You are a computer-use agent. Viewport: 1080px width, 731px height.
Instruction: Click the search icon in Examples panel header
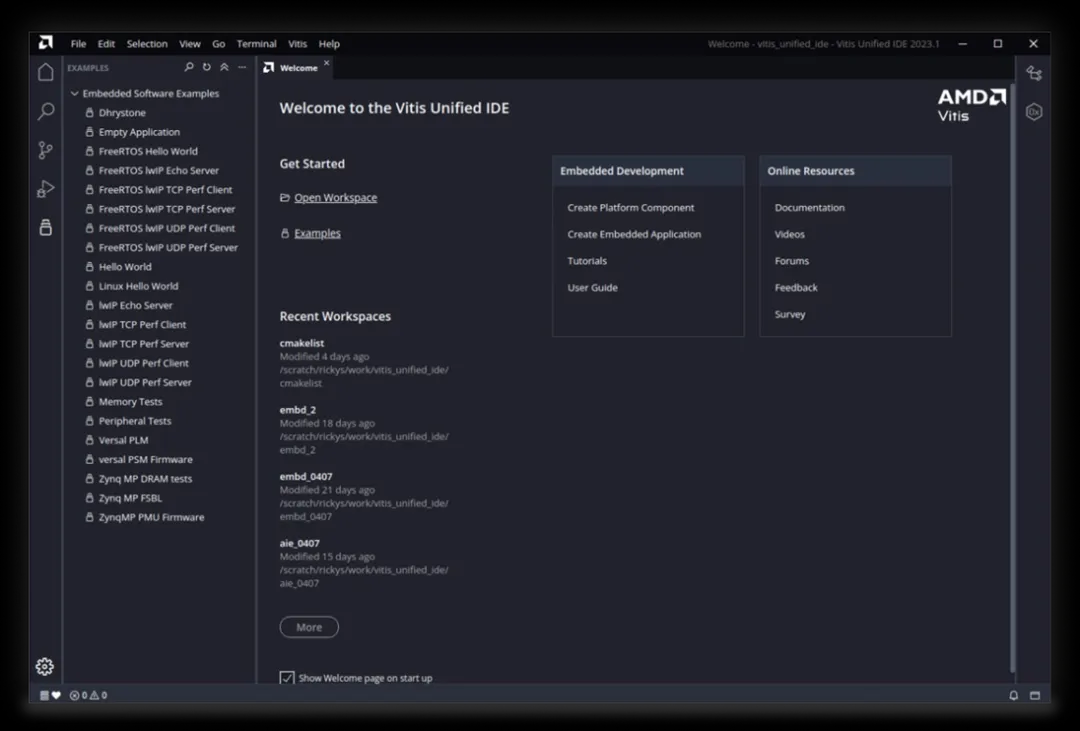190,68
